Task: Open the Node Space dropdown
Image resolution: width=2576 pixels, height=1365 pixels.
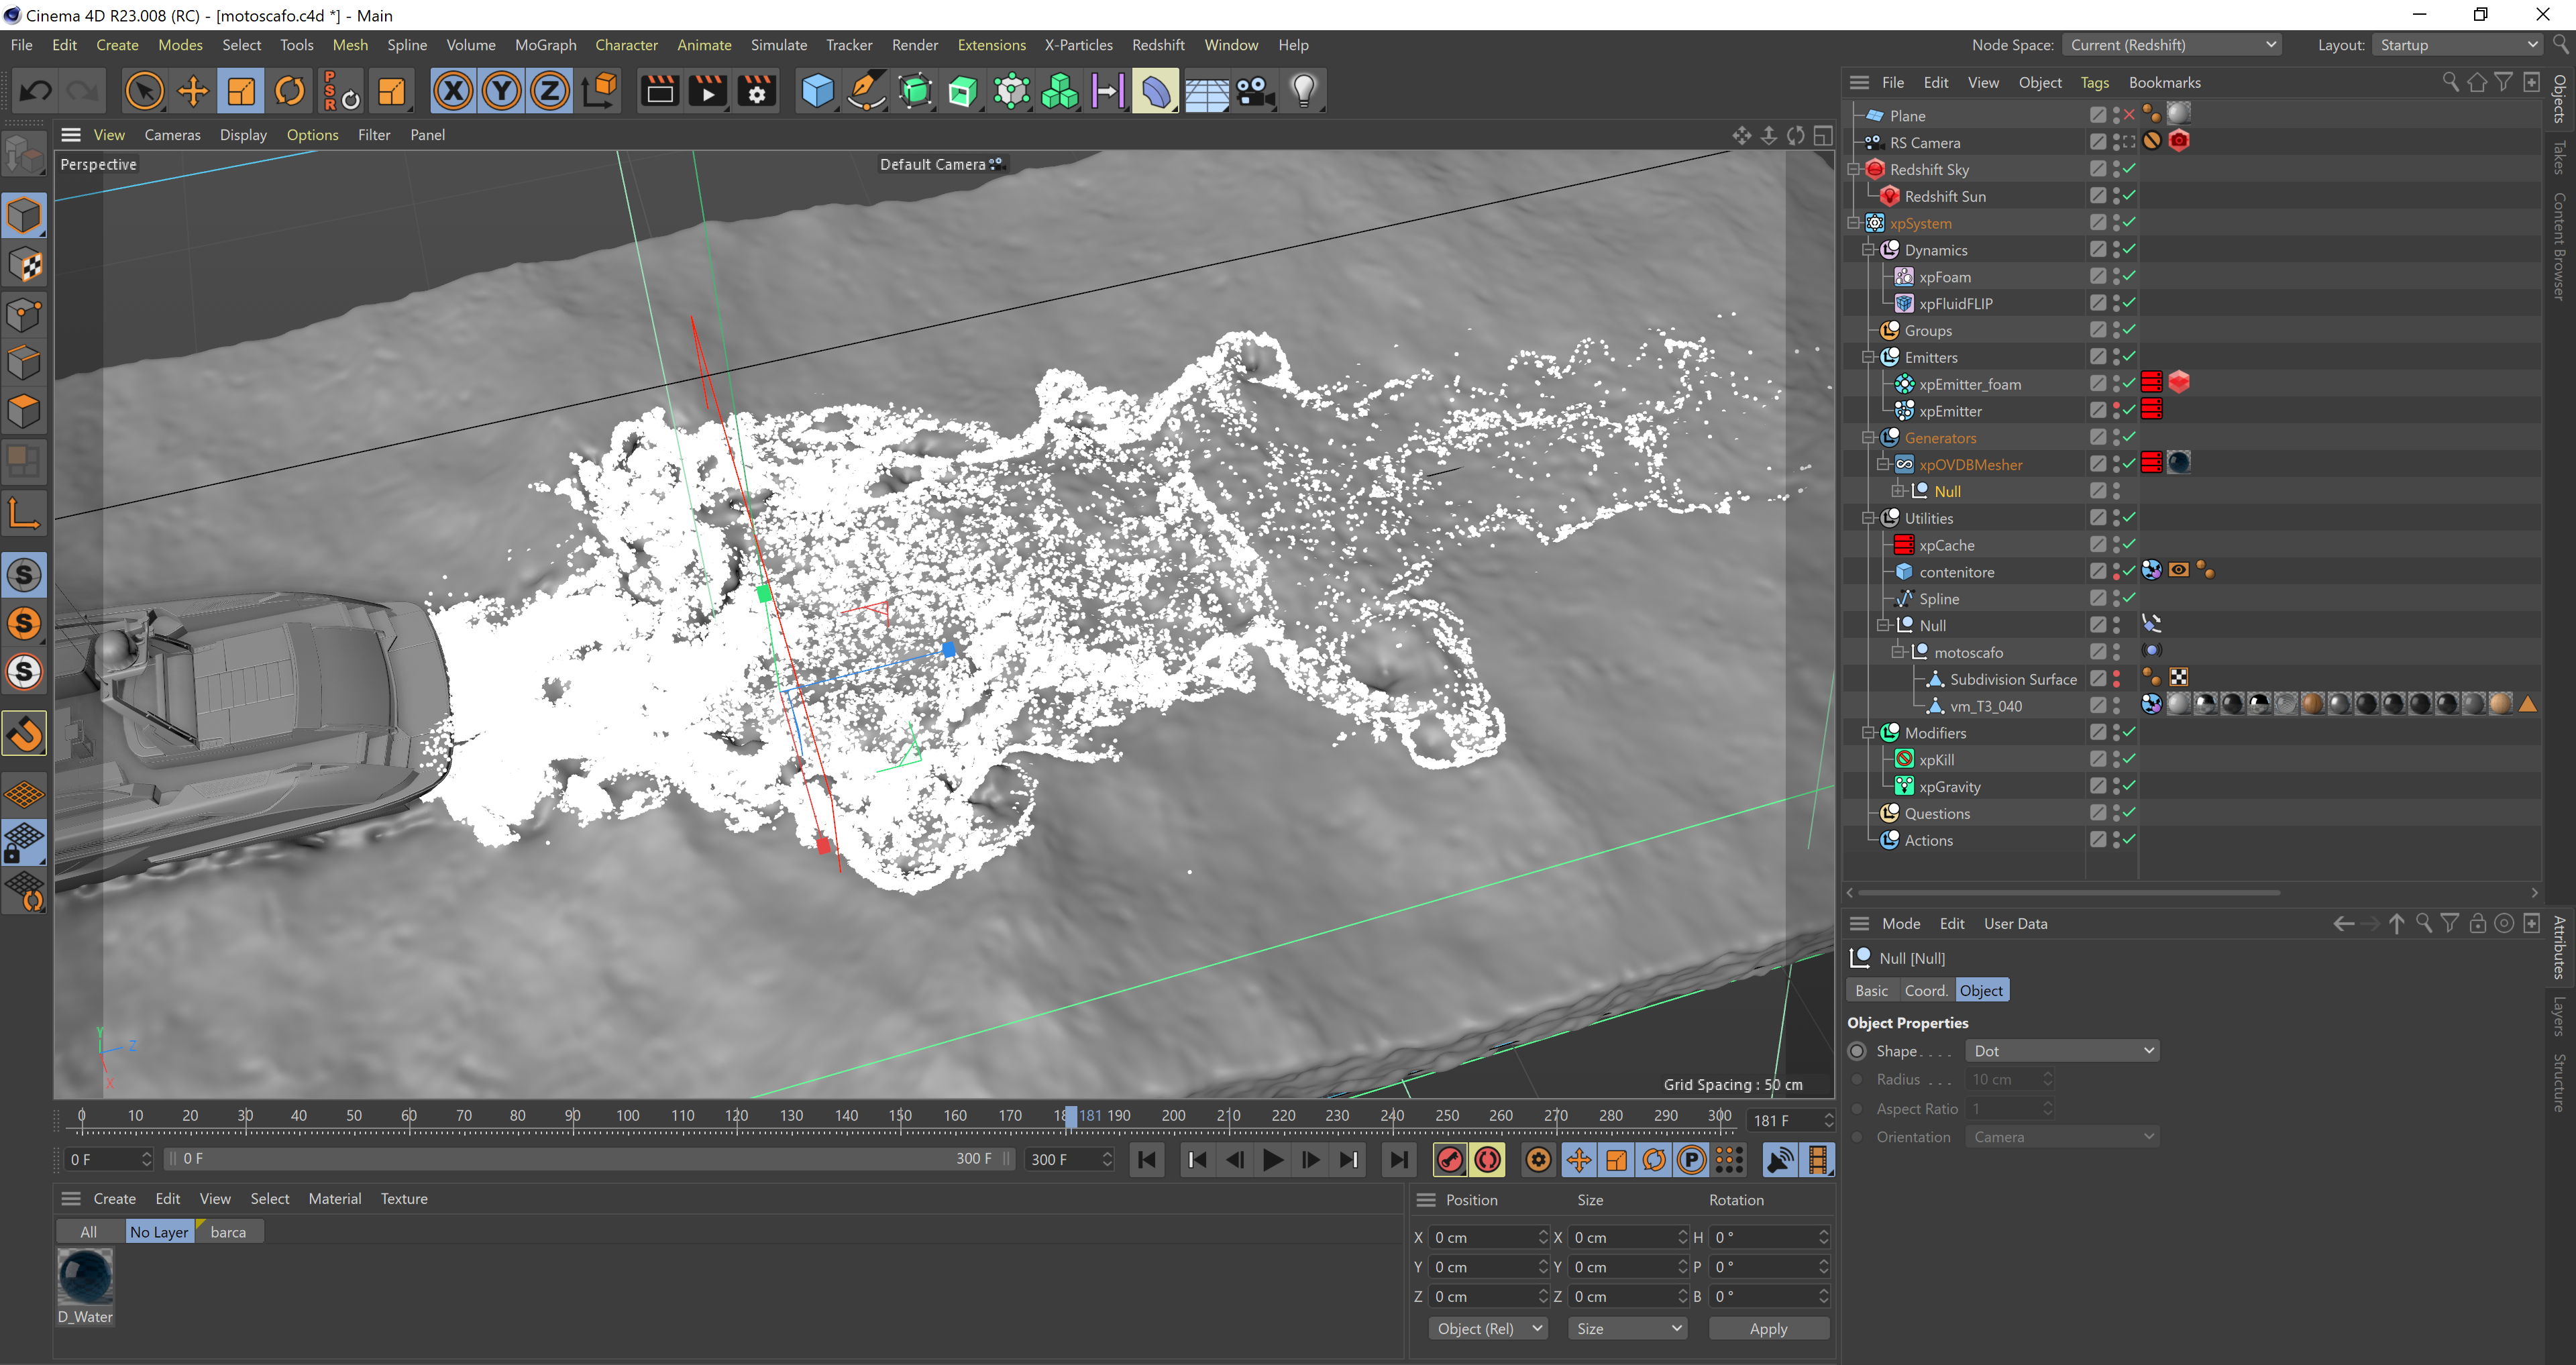Action: coord(2172,45)
